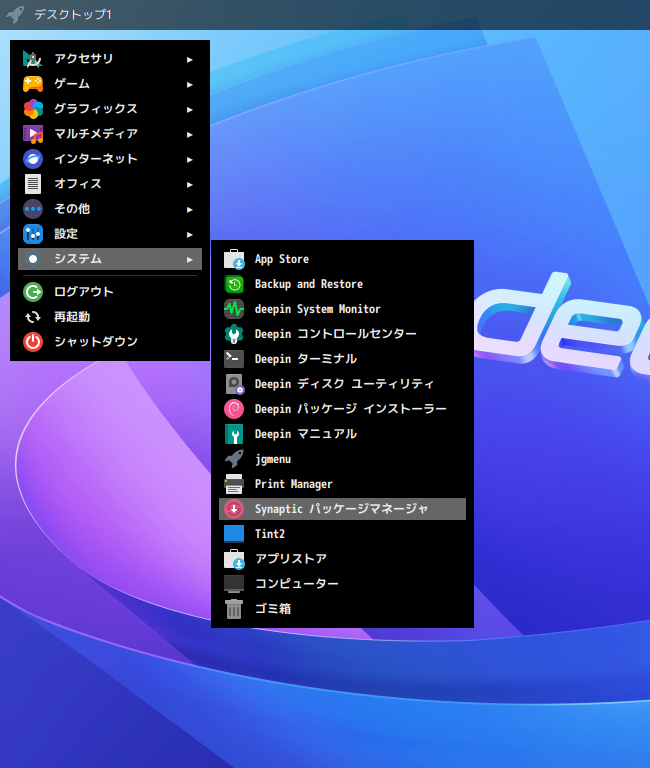Click the その他 three-dots icon
Image resolution: width=650 pixels, height=768 pixels.
pyautogui.click(x=33, y=209)
